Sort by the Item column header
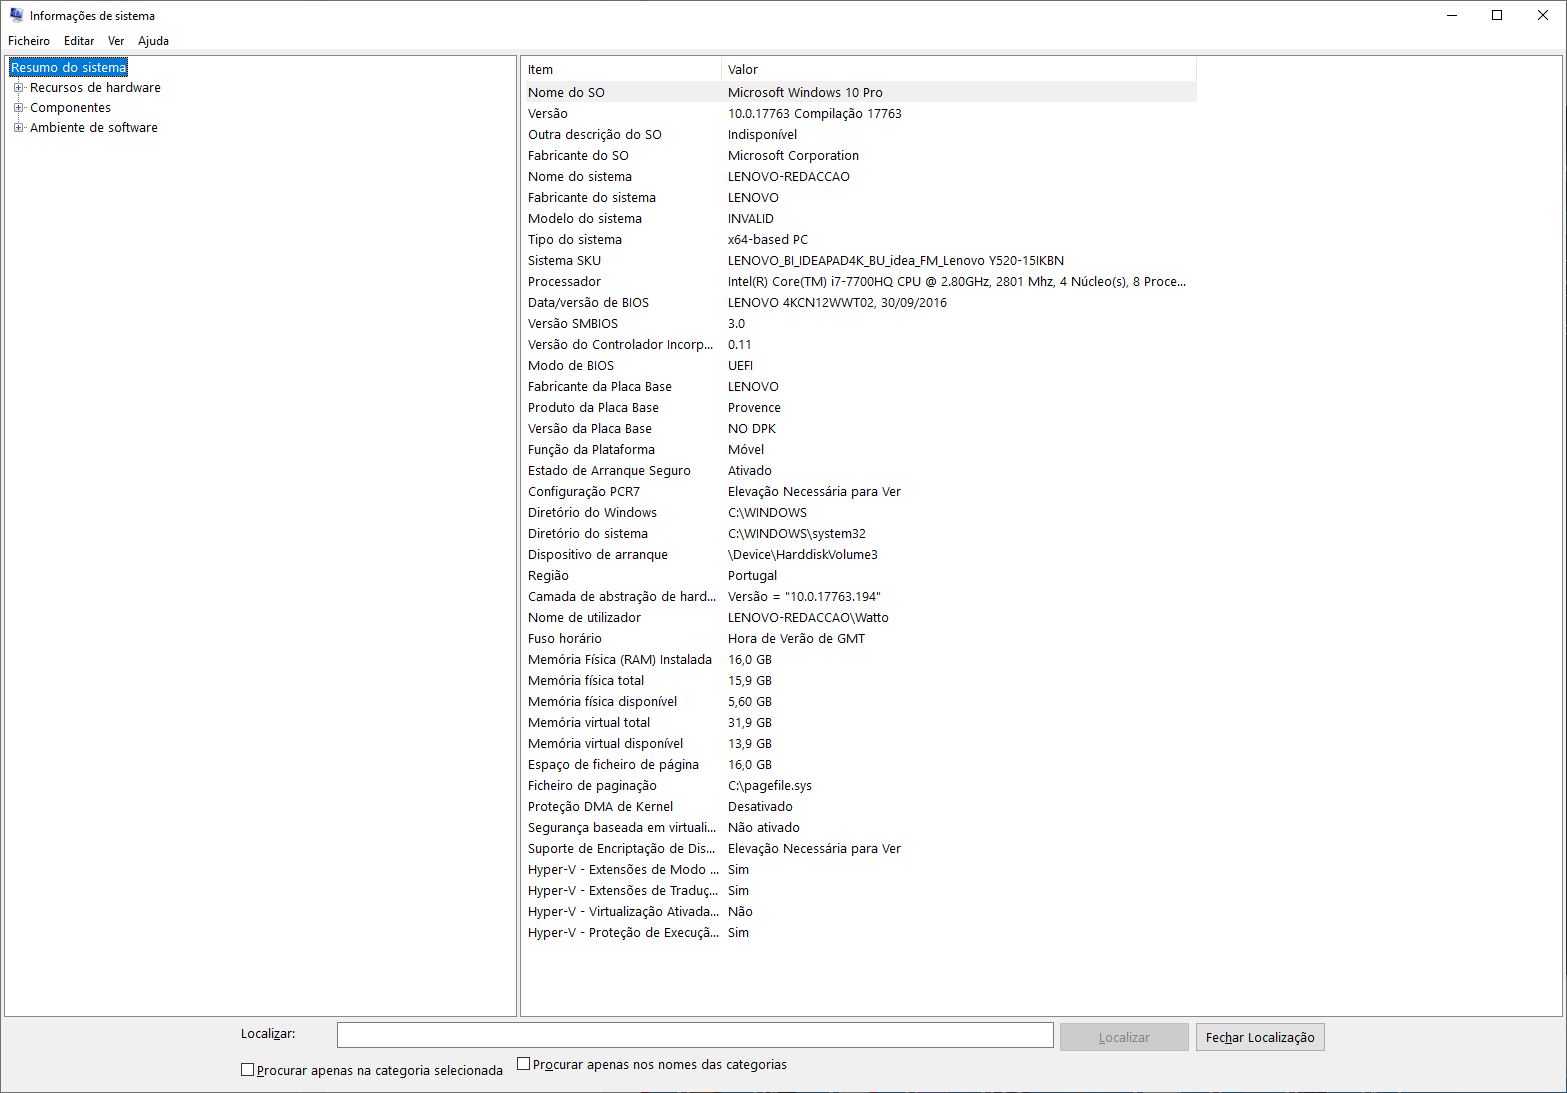 click(x=620, y=70)
